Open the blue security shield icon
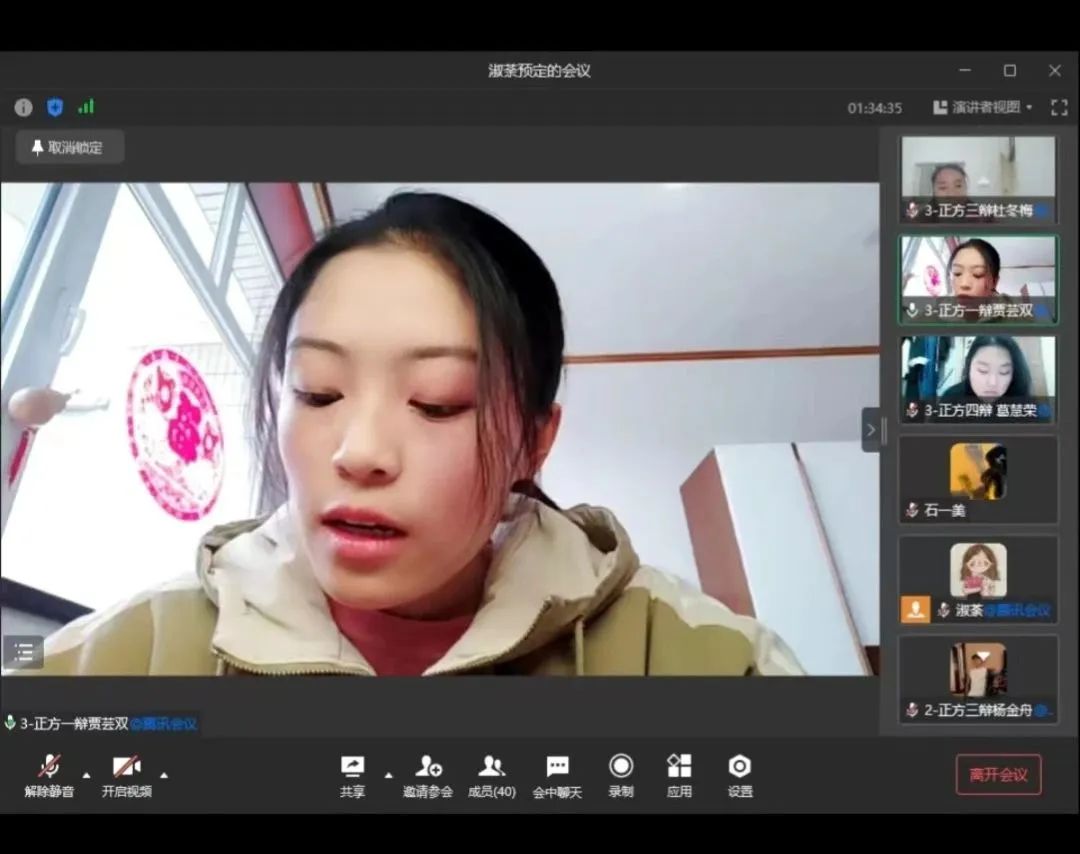 click(x=55, y=107)
